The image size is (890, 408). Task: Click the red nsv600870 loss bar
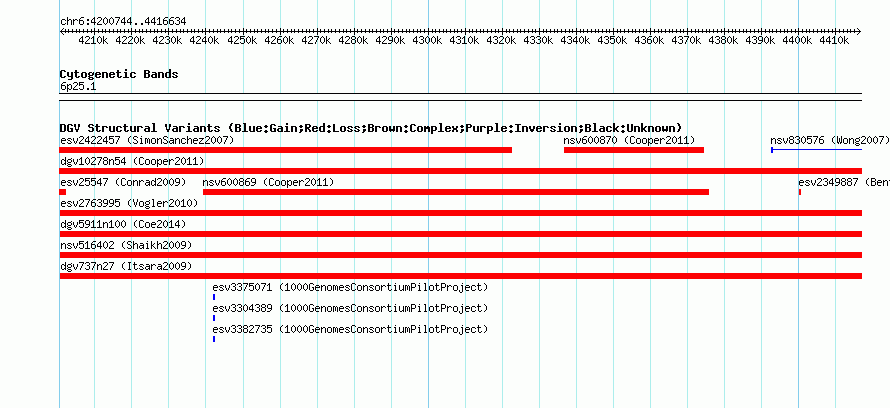(633, 150)
